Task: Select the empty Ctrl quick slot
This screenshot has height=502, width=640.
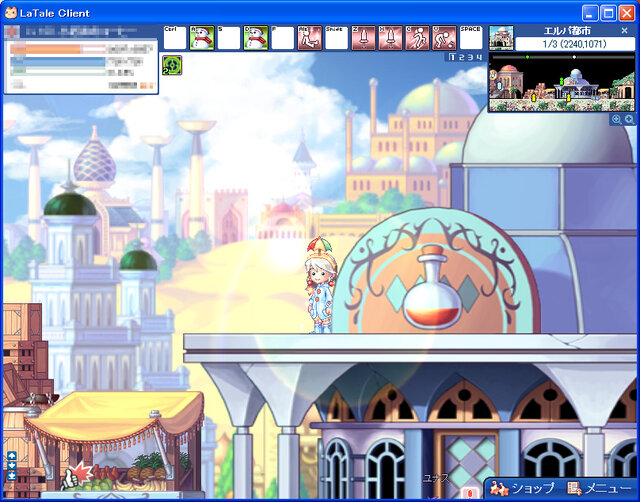Action: click(x=175, y=38)
